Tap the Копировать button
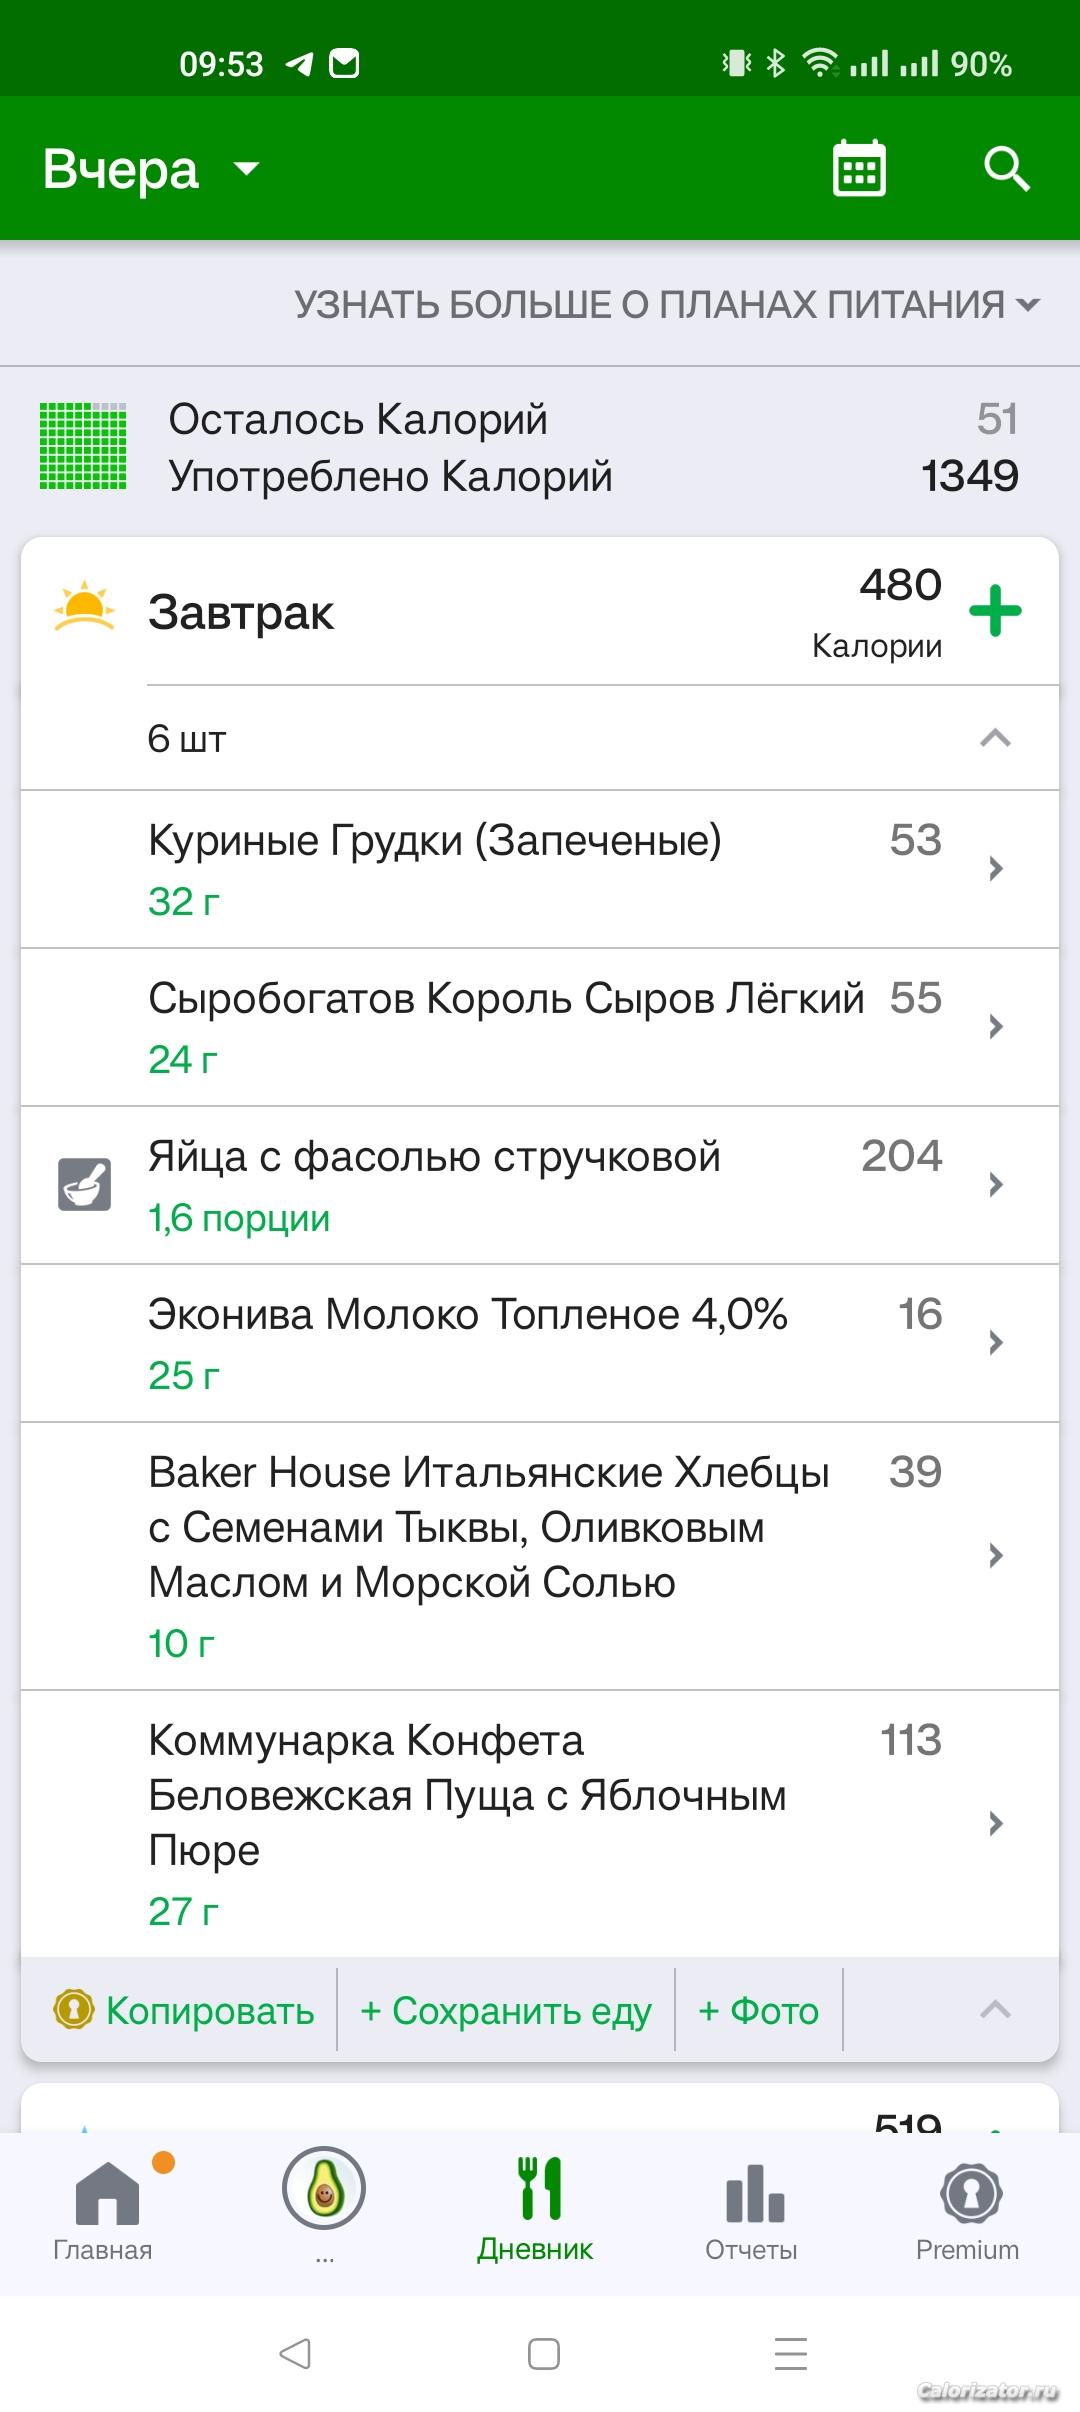Viewport: 1080px width, 2412px height. [x=185, y=2011]
